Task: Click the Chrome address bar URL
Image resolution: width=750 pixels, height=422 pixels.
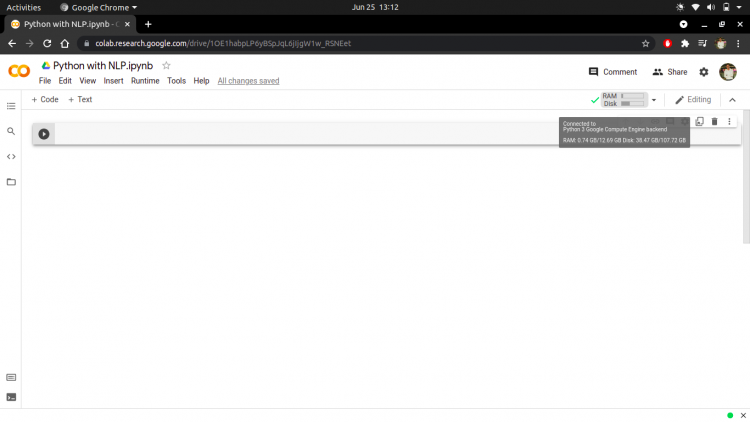Action: [223, 44]
